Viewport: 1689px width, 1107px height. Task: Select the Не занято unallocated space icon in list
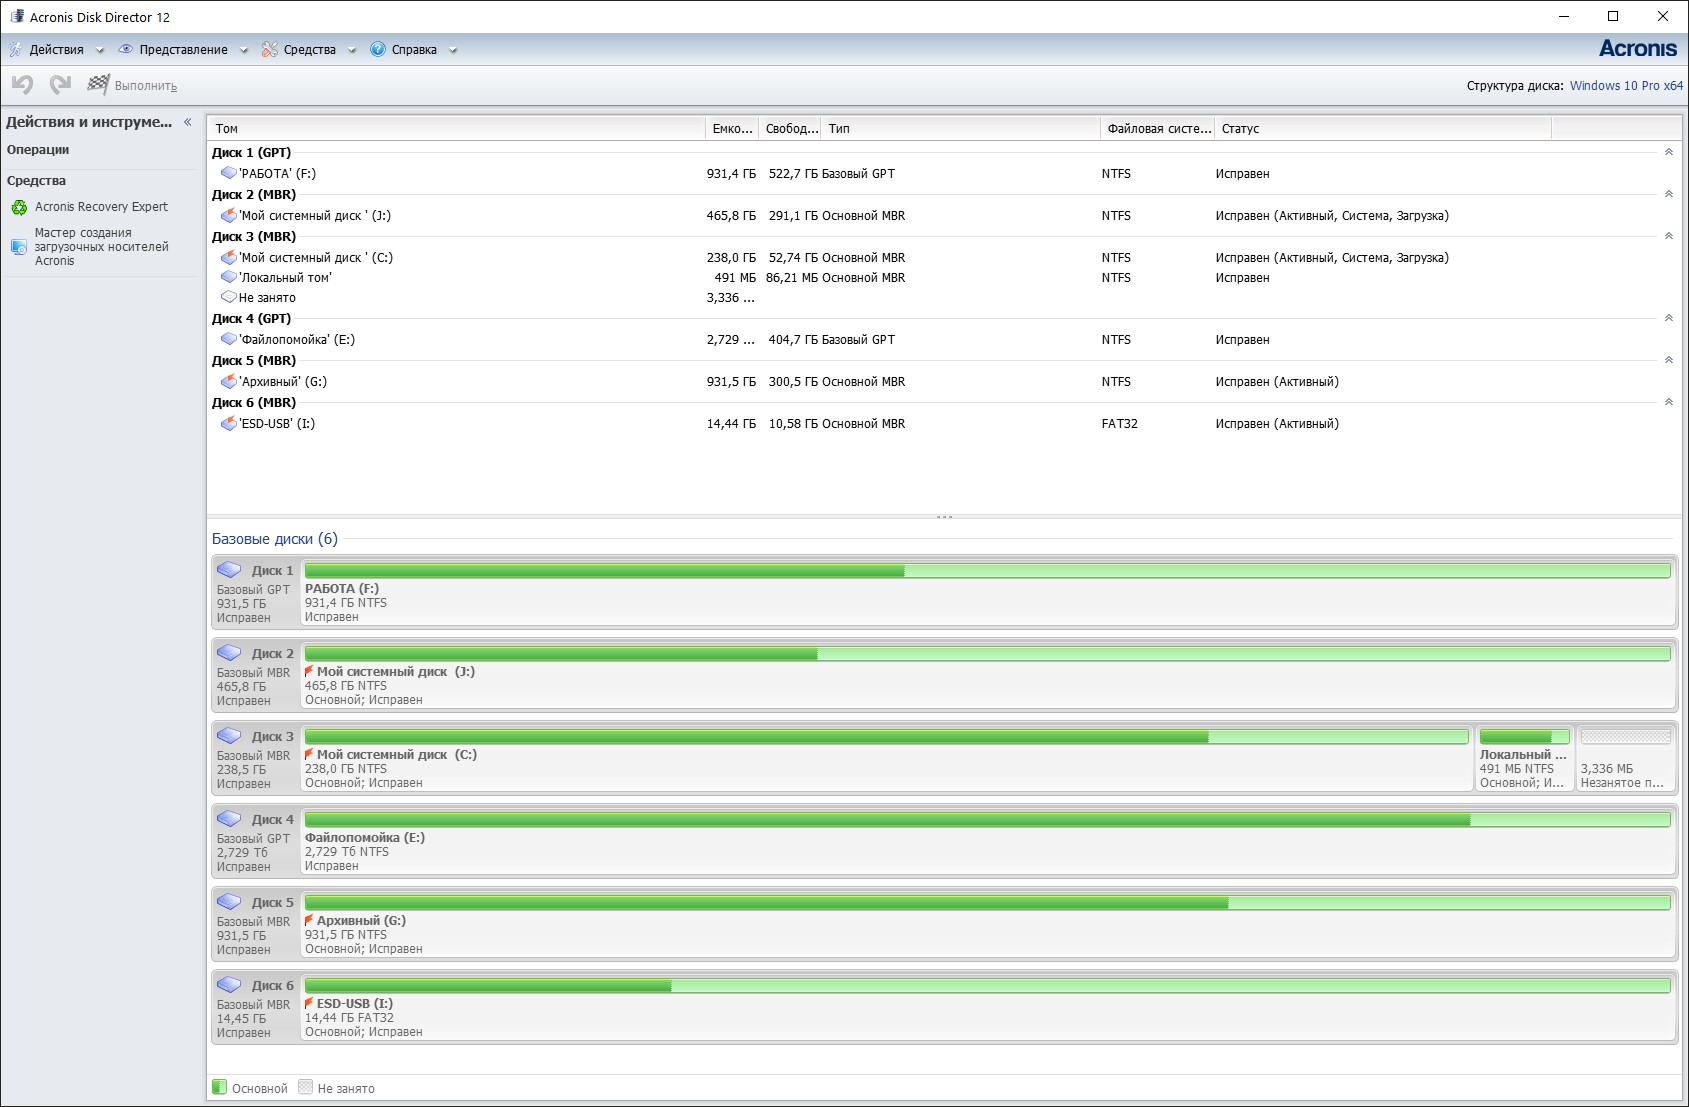point(229,297)
